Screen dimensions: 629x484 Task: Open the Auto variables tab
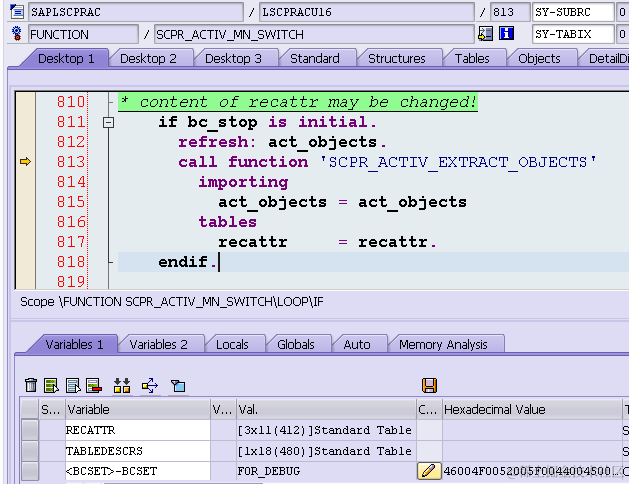click(357, 344)
